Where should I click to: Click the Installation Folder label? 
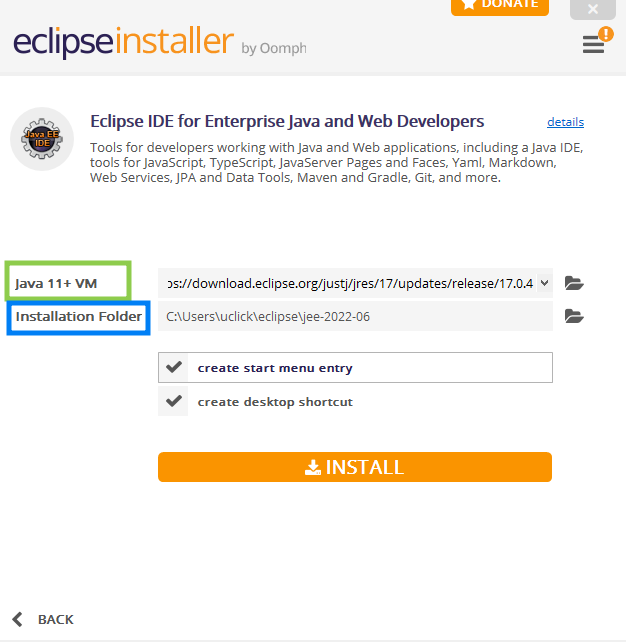click(79, 316)
